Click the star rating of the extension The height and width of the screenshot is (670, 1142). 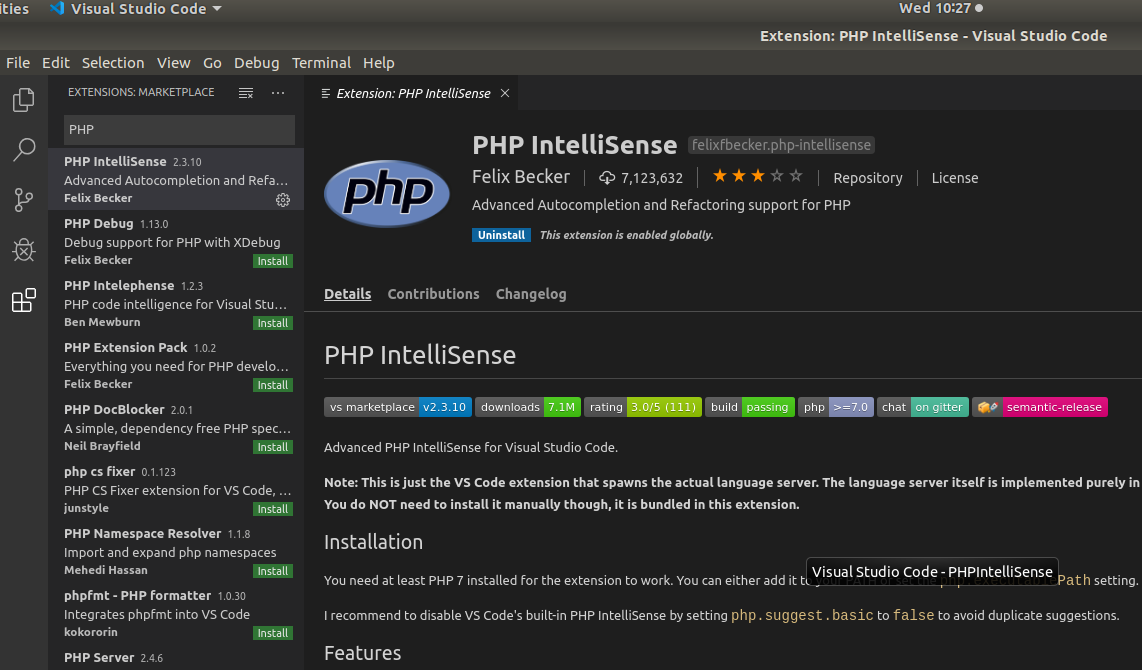point(757,176)
